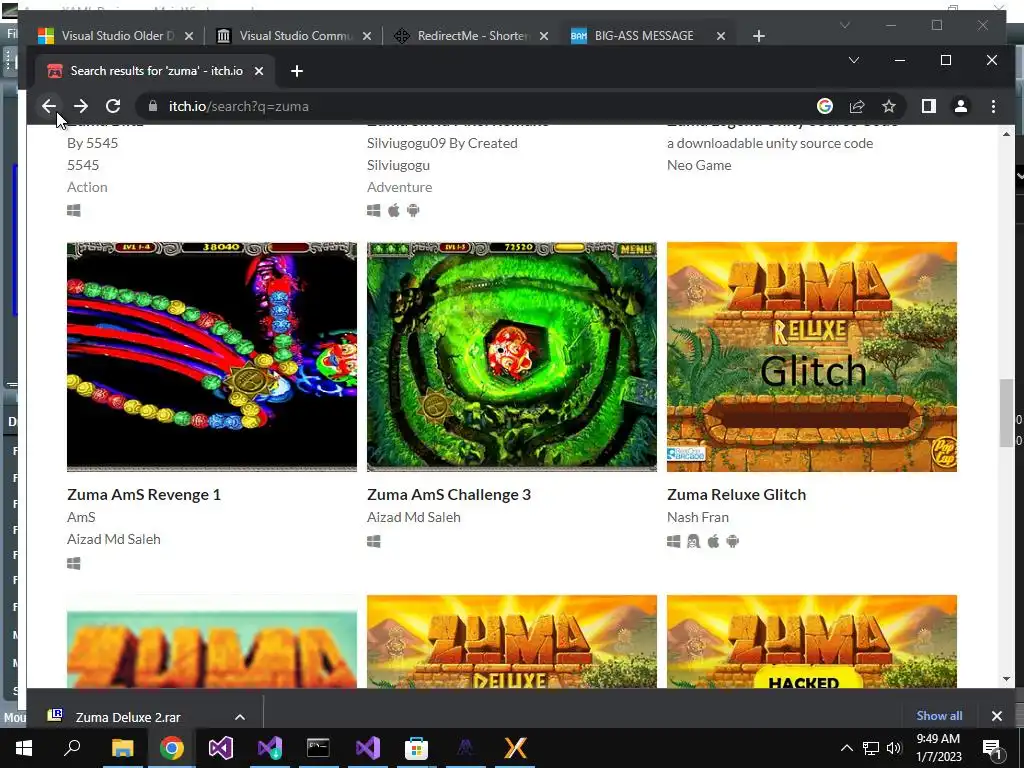Expand options for Zuma Deluxe 2.rar download
The width and height of the screenshot is (1024, 768).
[240, 717]
